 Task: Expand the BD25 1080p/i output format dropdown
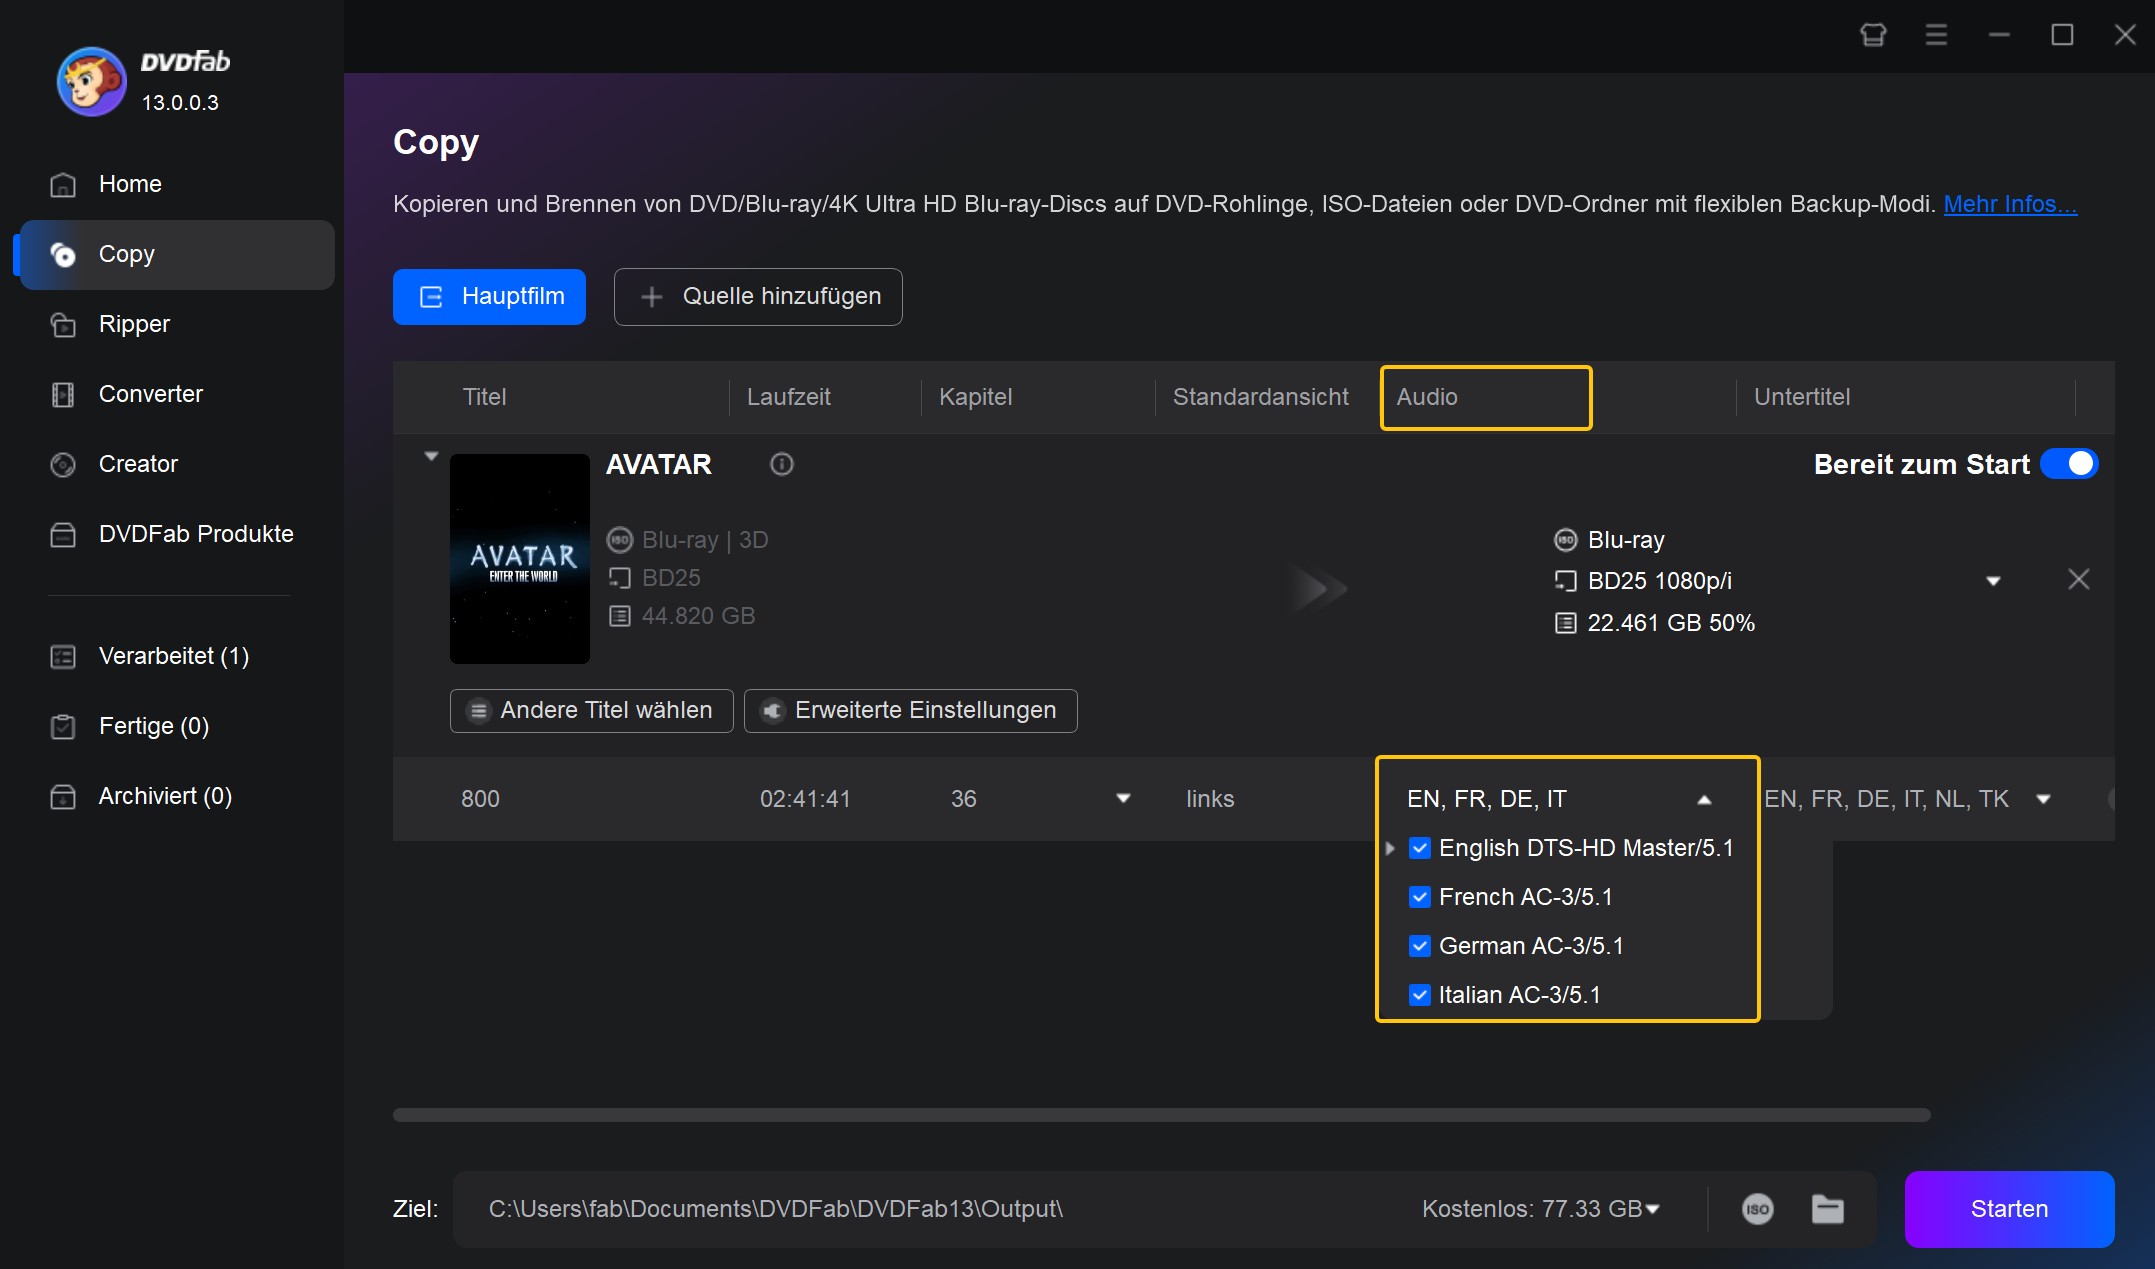[1993, 580]
